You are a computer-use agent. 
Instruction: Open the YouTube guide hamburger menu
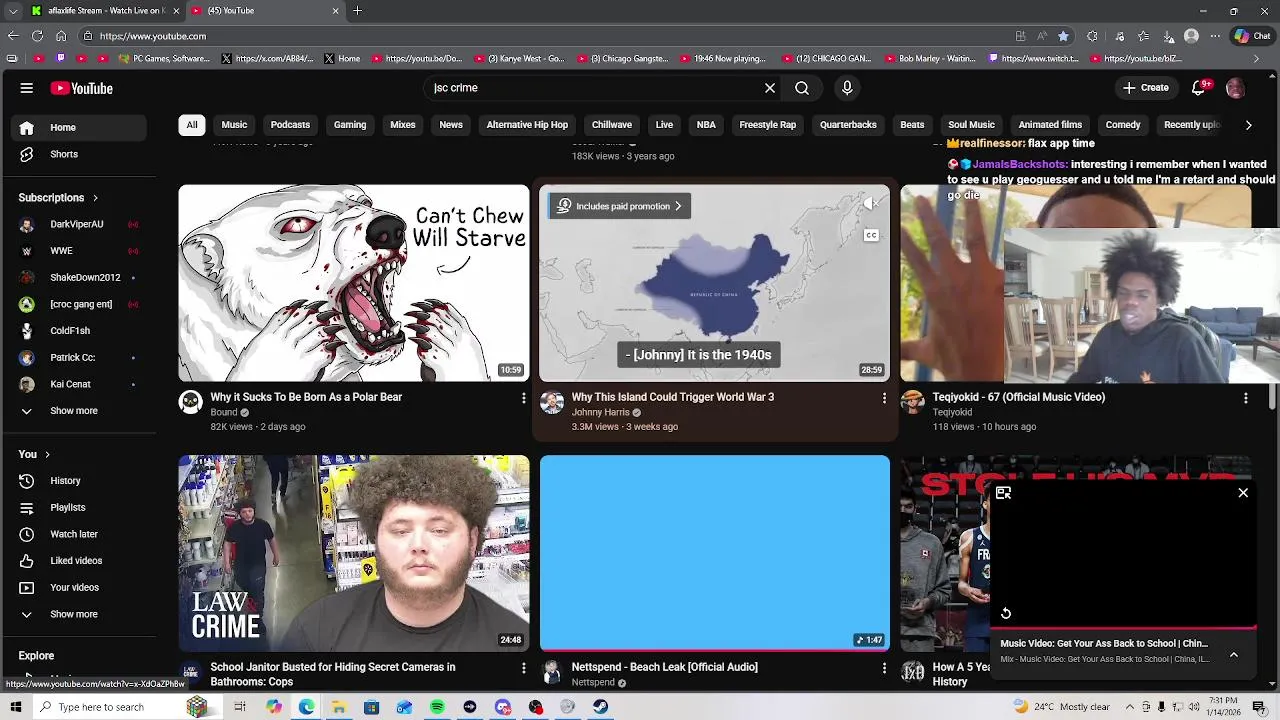(x=27, y=88)
